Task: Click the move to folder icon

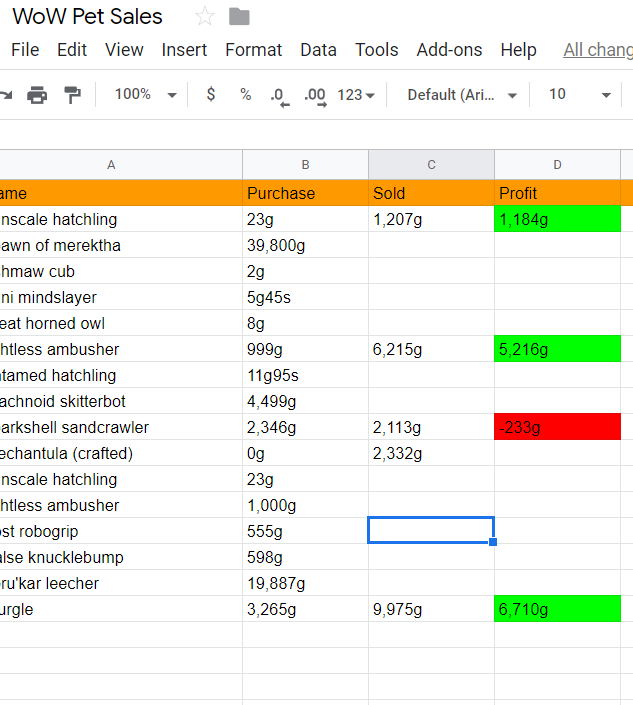Action: pos(239,17)
